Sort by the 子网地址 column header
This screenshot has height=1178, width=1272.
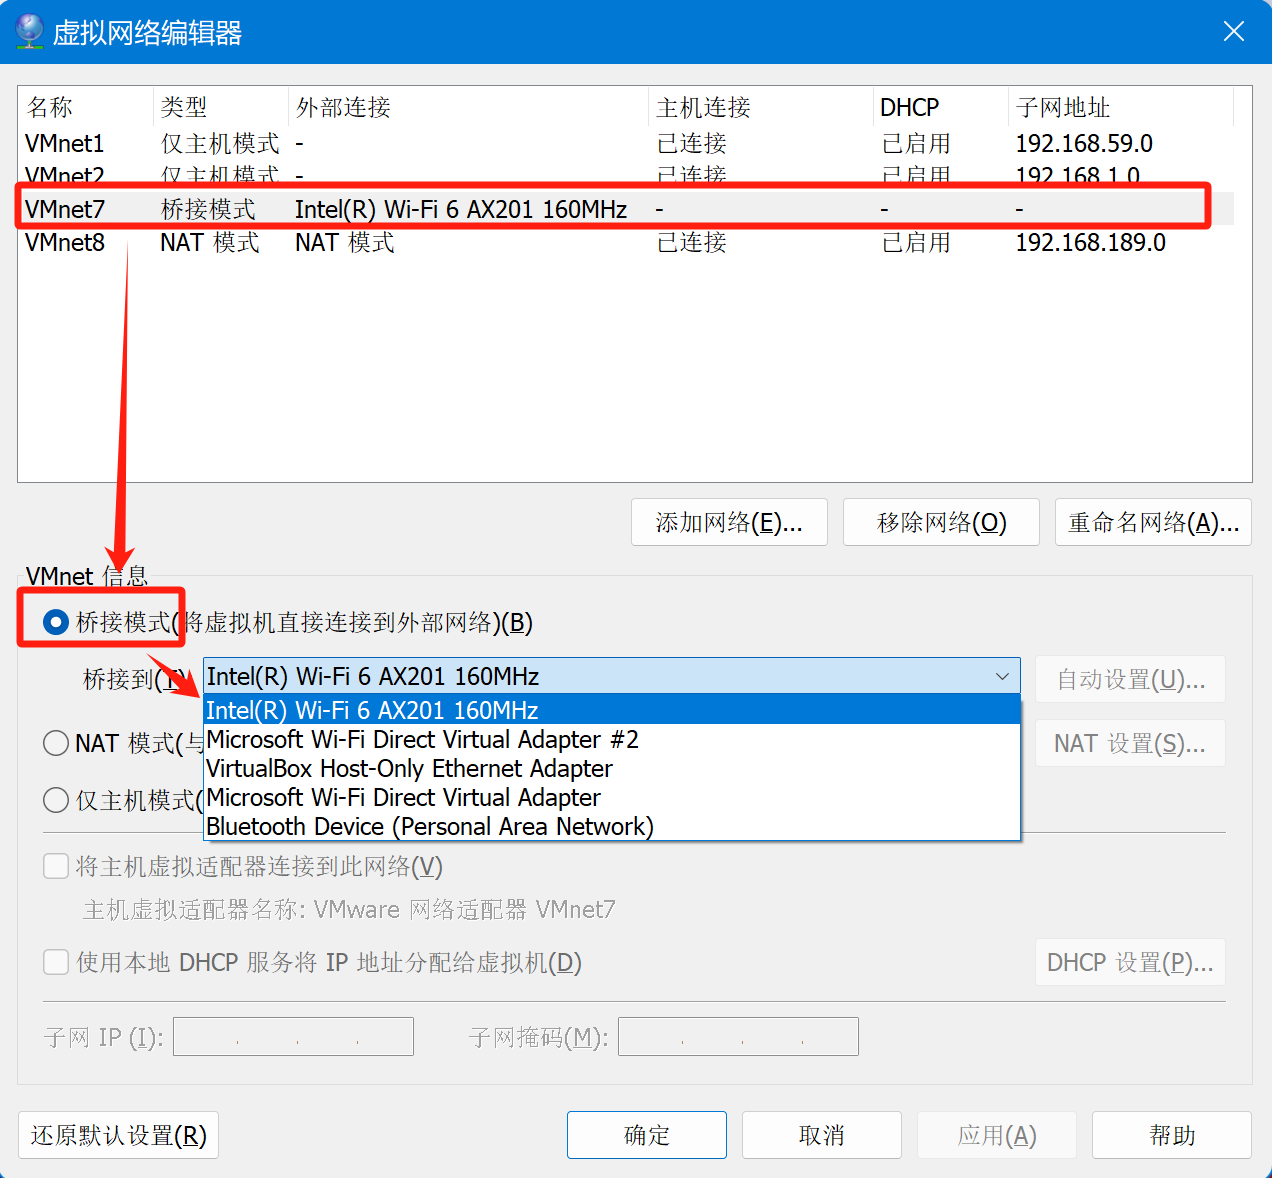pos(1121,107)
